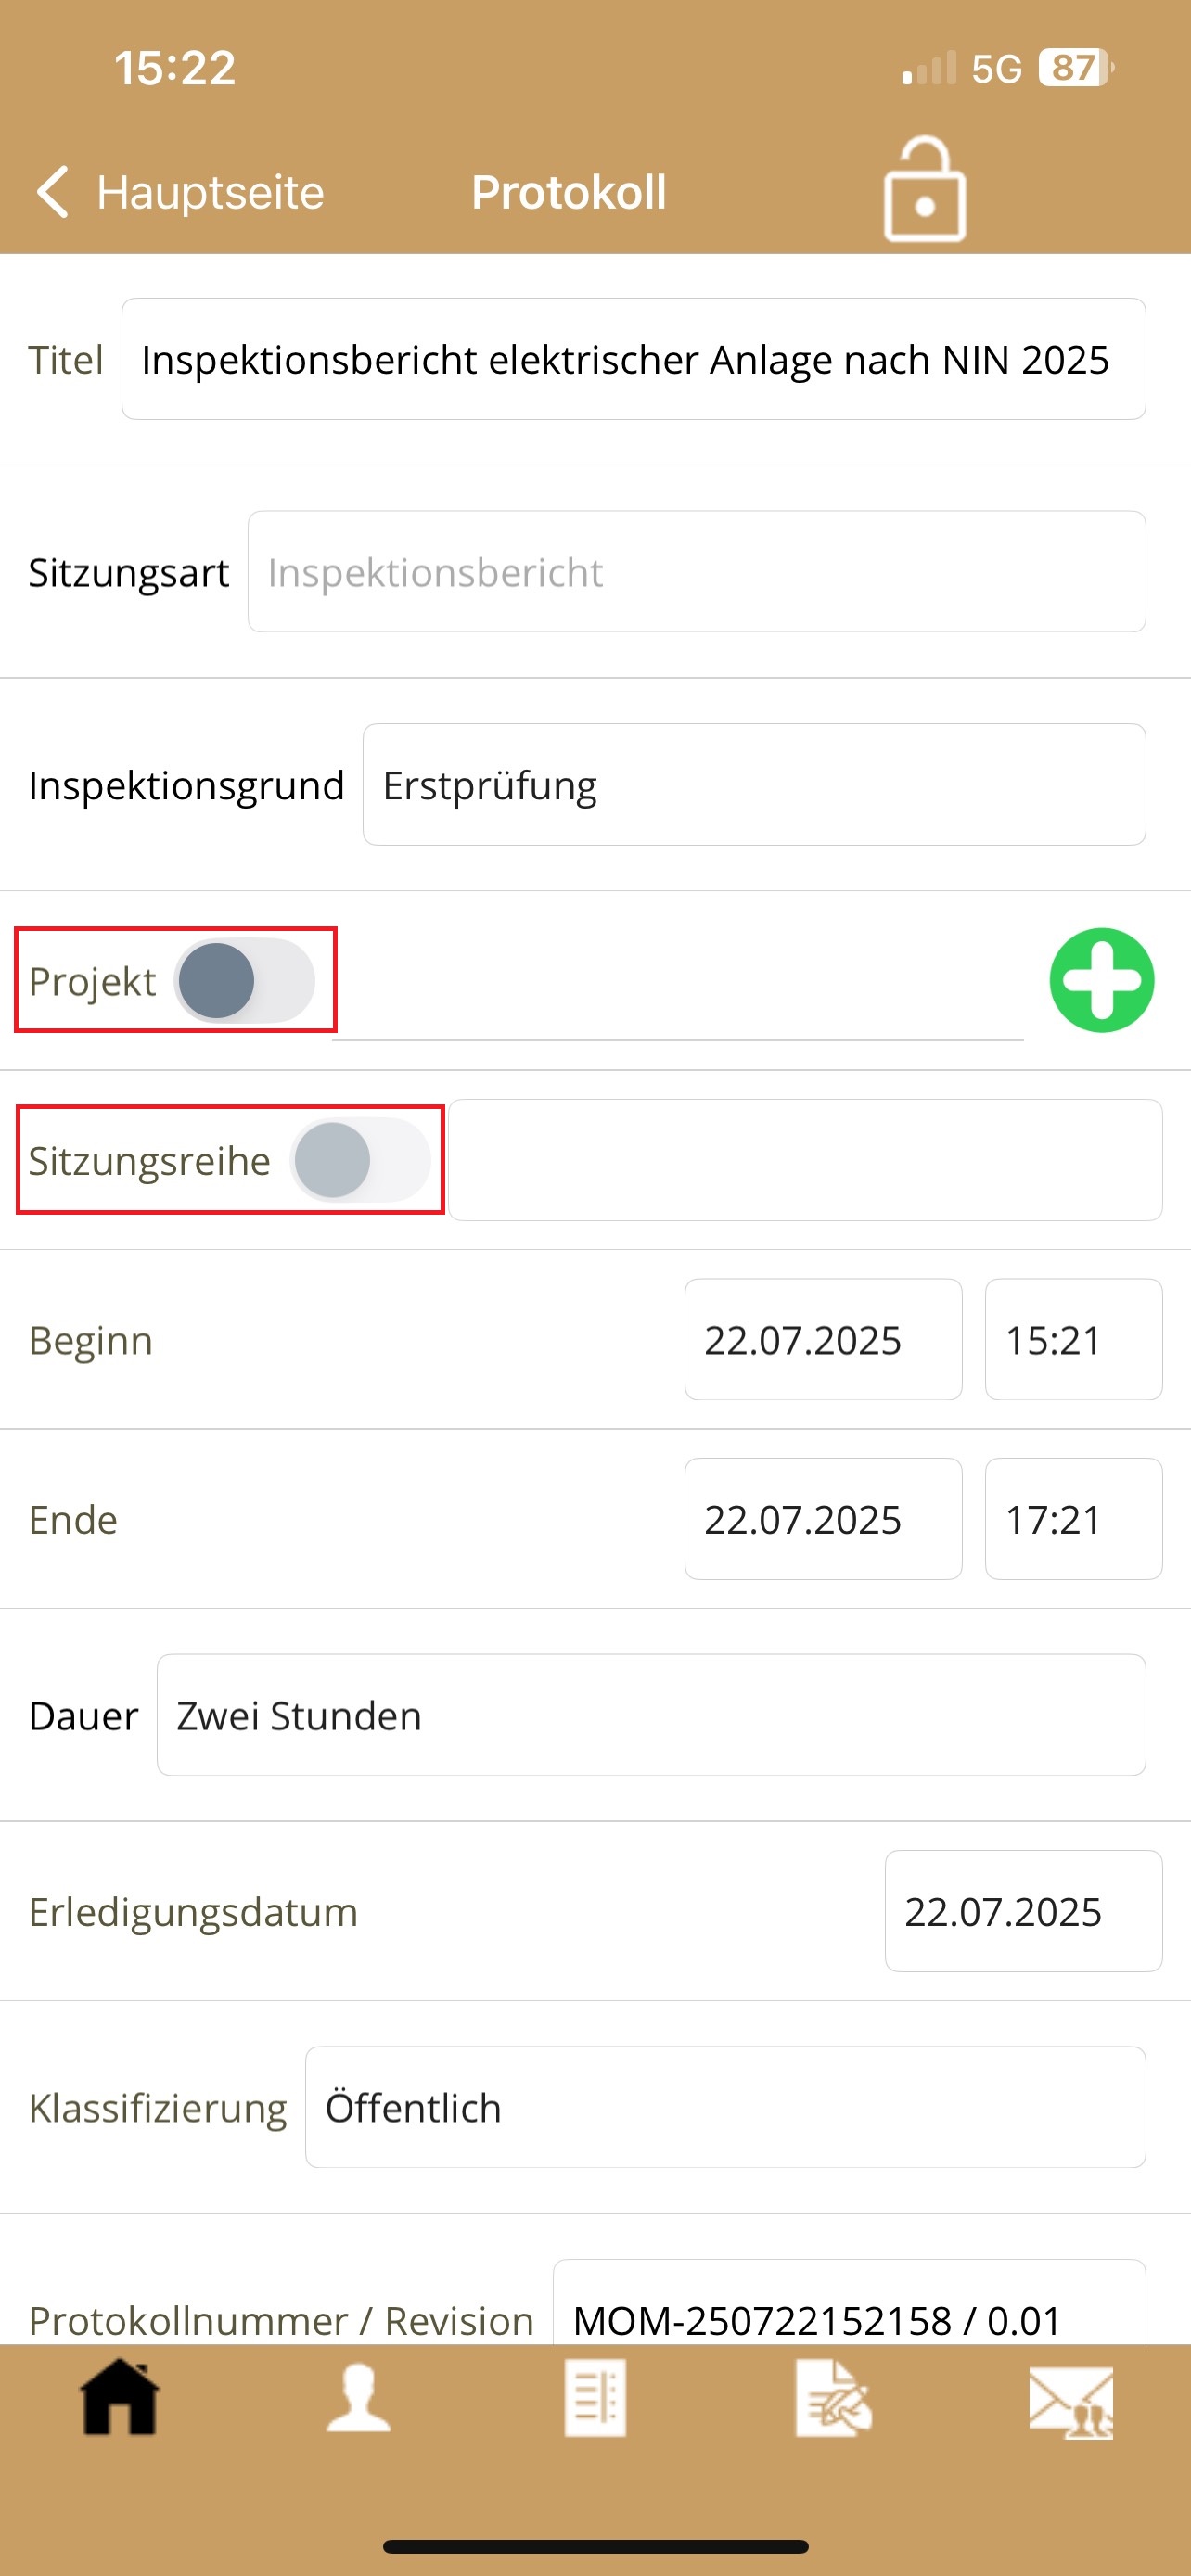The image size is (1191, 2576).
Task: Select the Erledigungsdatum date field
Action: (1022, 1911)
